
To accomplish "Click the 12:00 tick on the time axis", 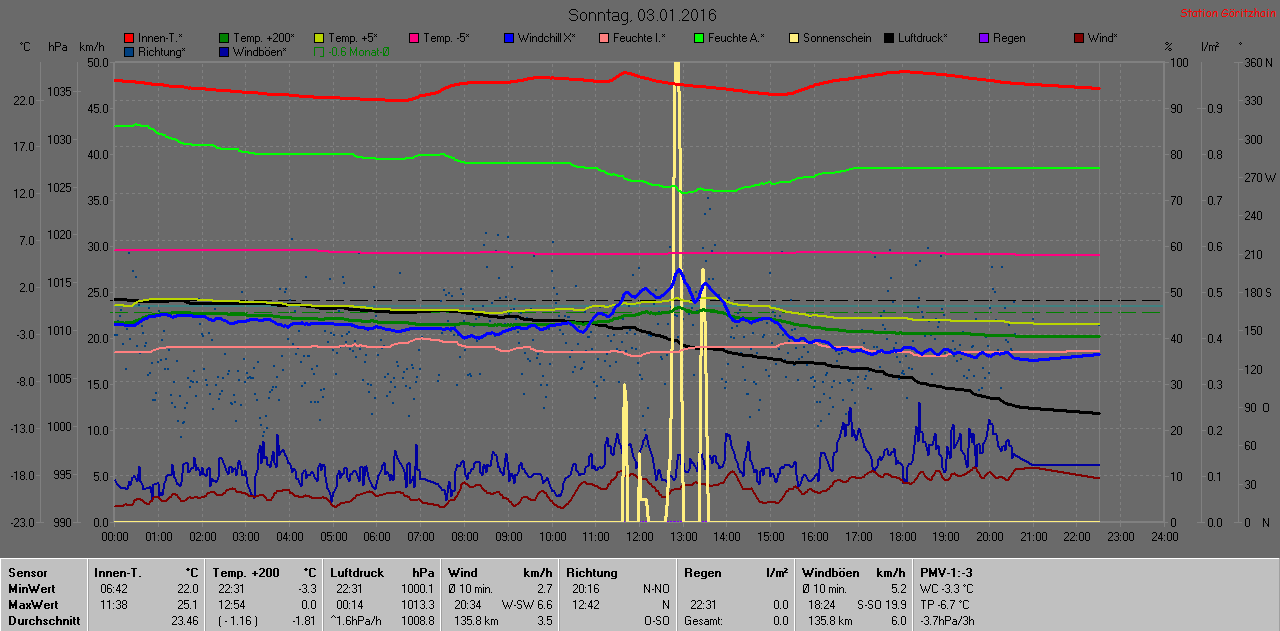I will point(640,537).
